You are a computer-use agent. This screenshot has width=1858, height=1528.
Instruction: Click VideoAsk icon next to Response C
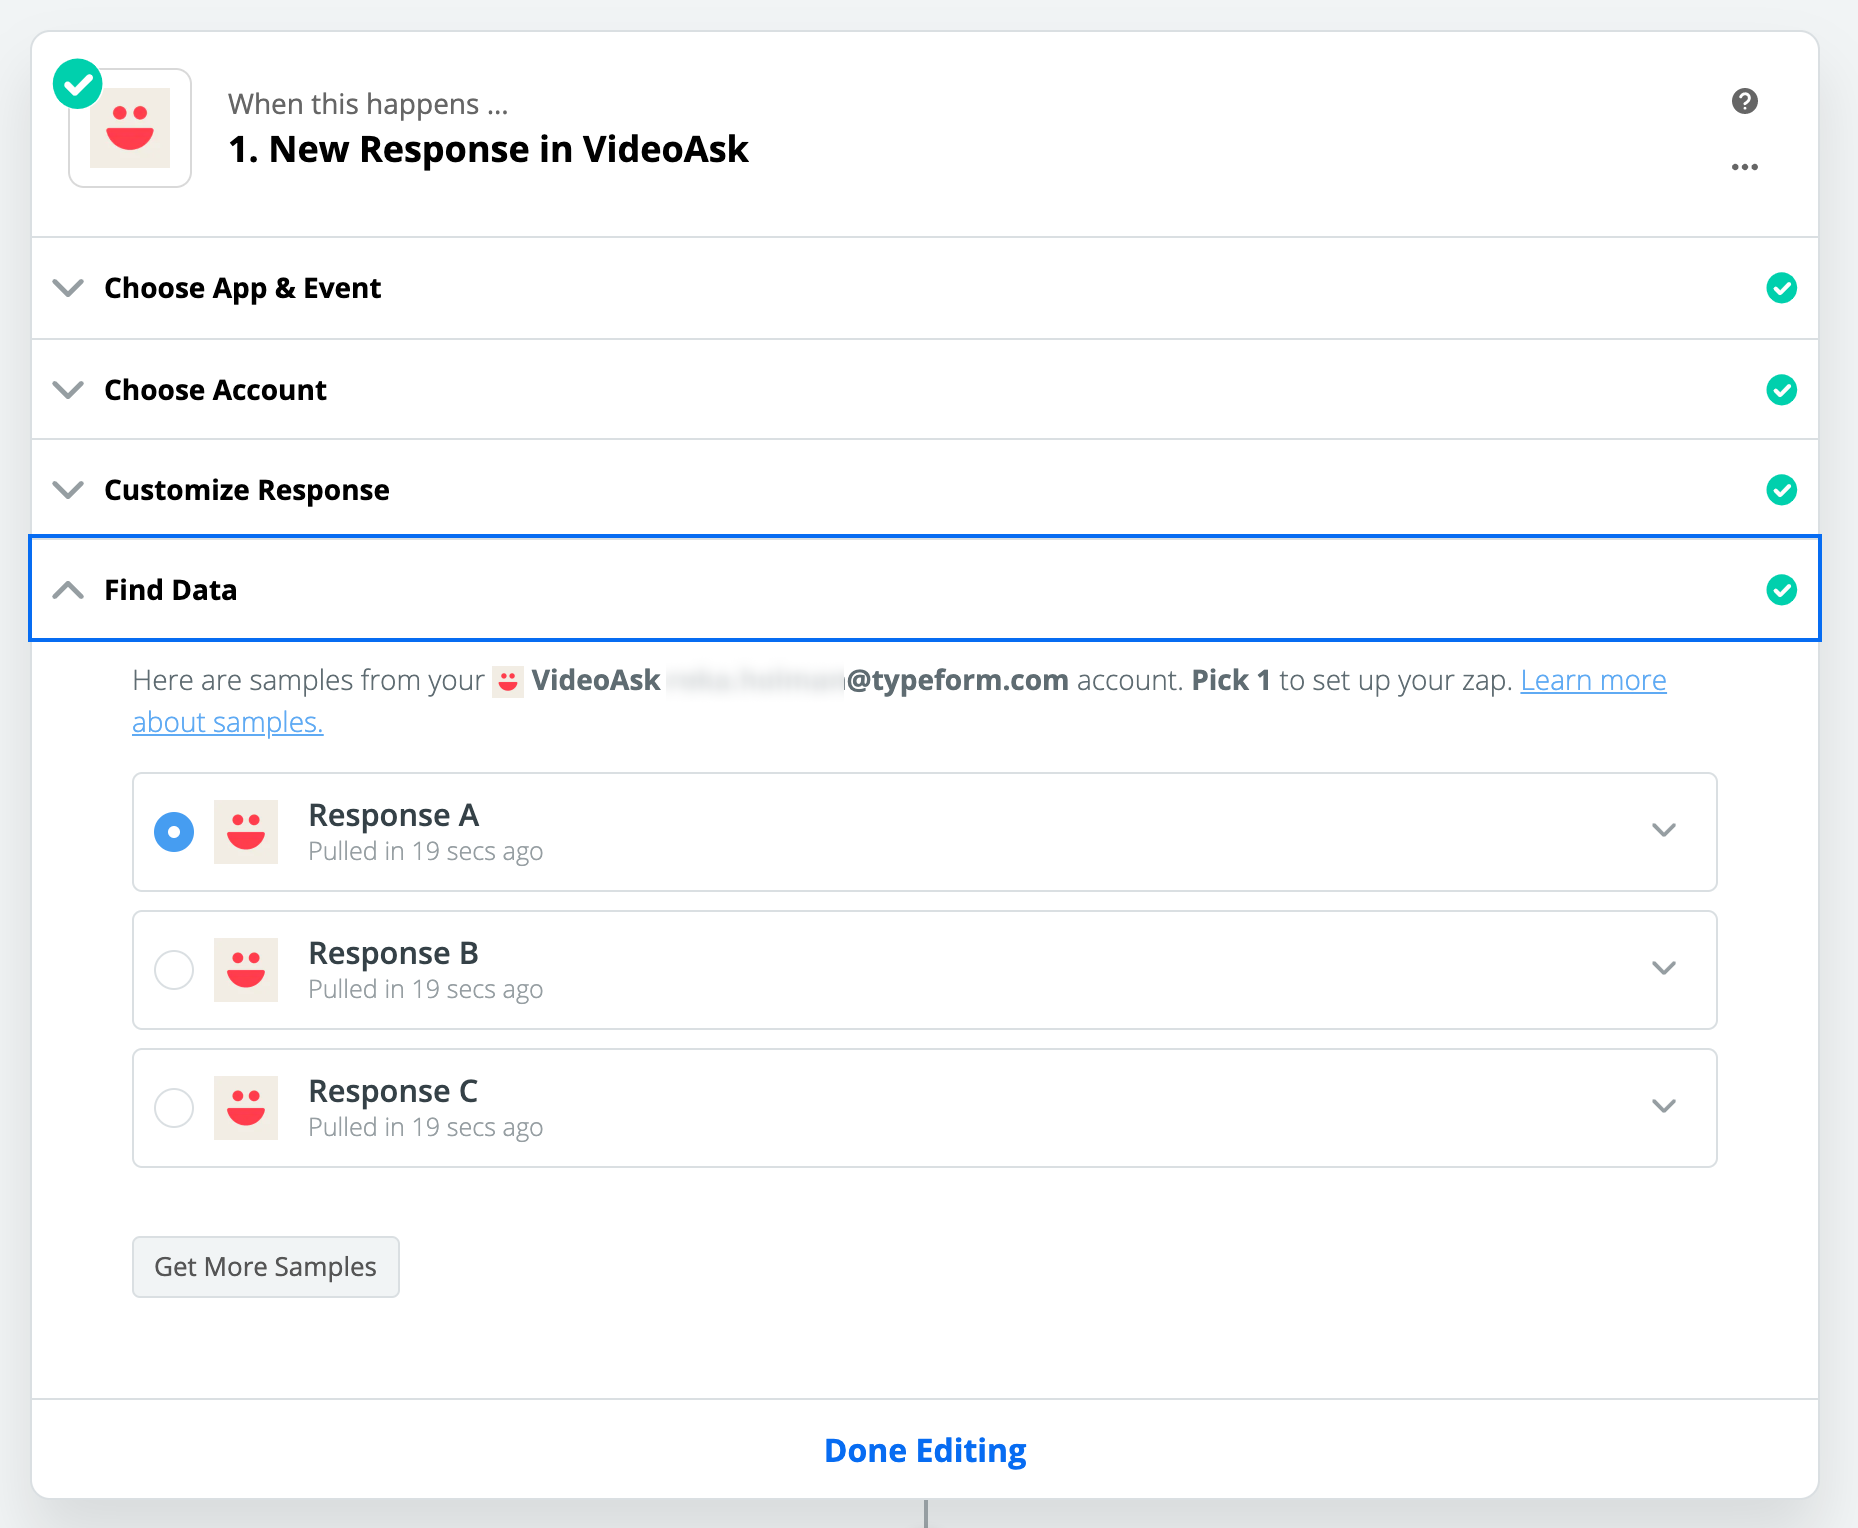tap(246, 1108)
